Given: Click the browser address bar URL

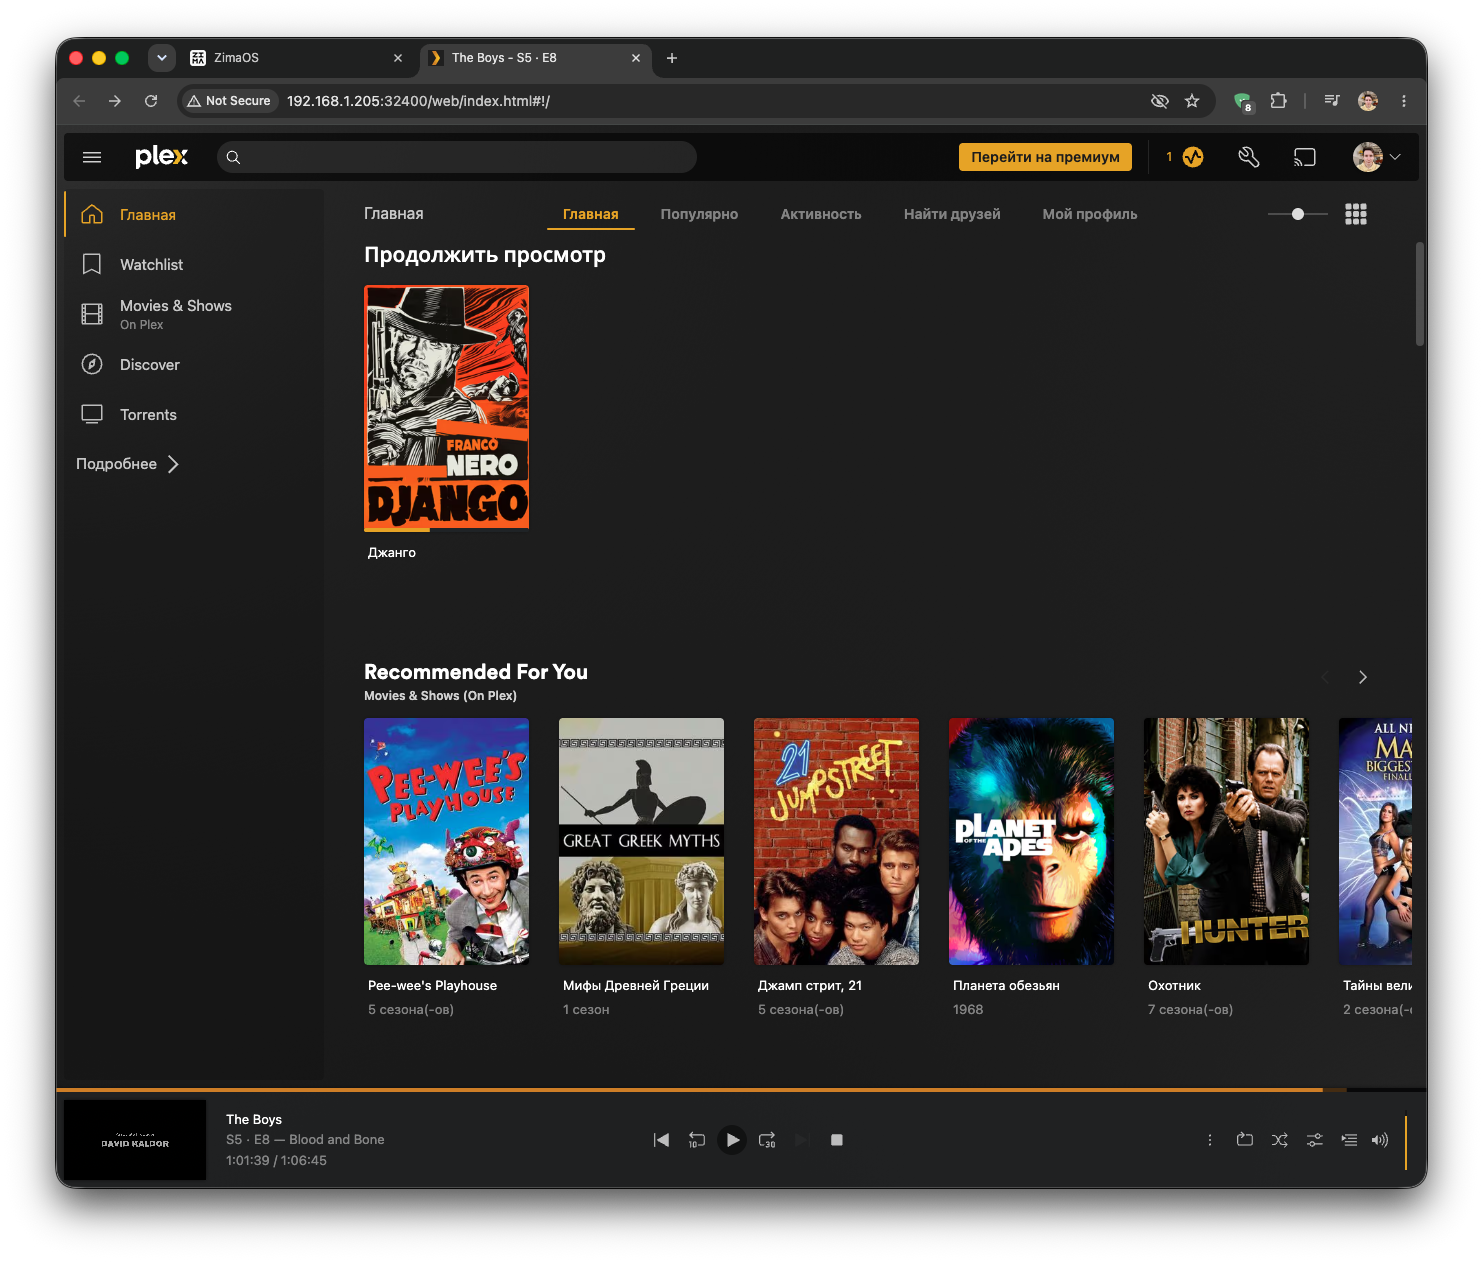Looking at the screenshot, I should 418,101.
